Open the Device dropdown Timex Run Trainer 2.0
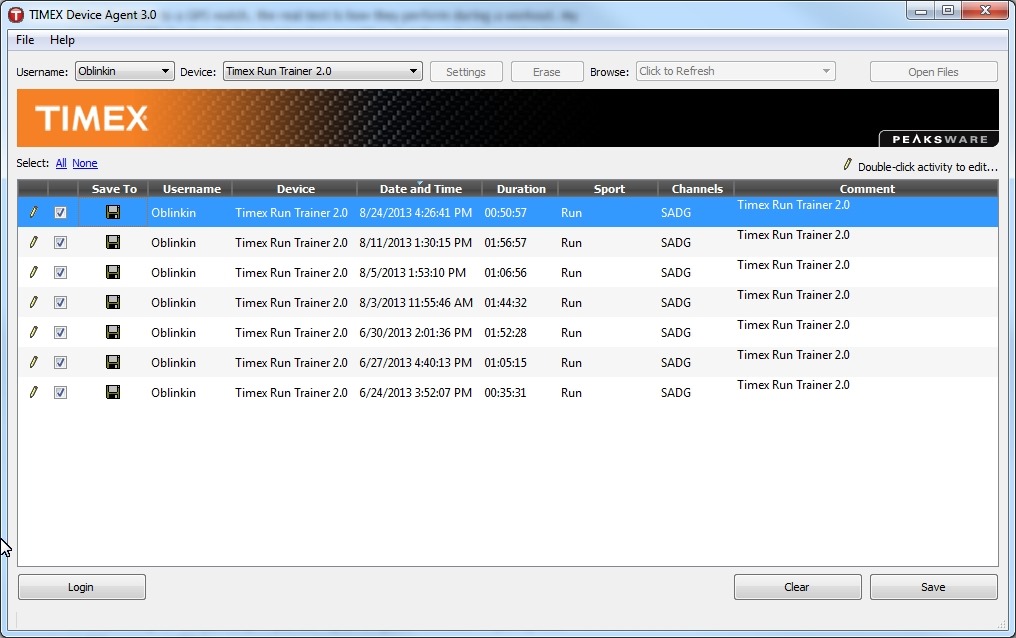Image resolution: width=1016 pixels, height=638 pixels. click(x=323, y=71)
